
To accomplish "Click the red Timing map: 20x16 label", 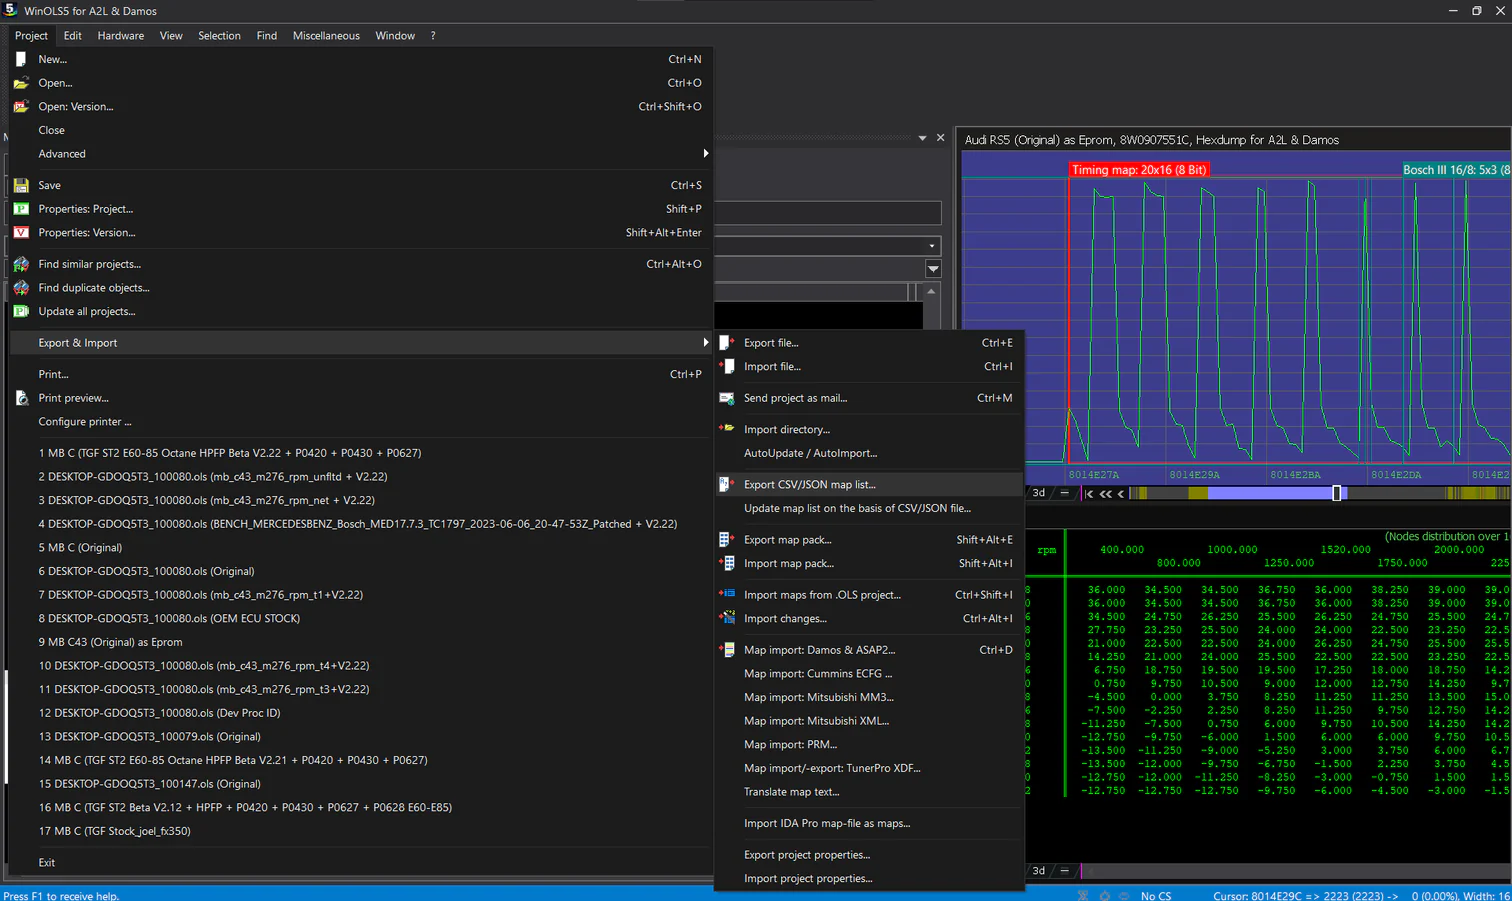I will (x=1139, y=170).
